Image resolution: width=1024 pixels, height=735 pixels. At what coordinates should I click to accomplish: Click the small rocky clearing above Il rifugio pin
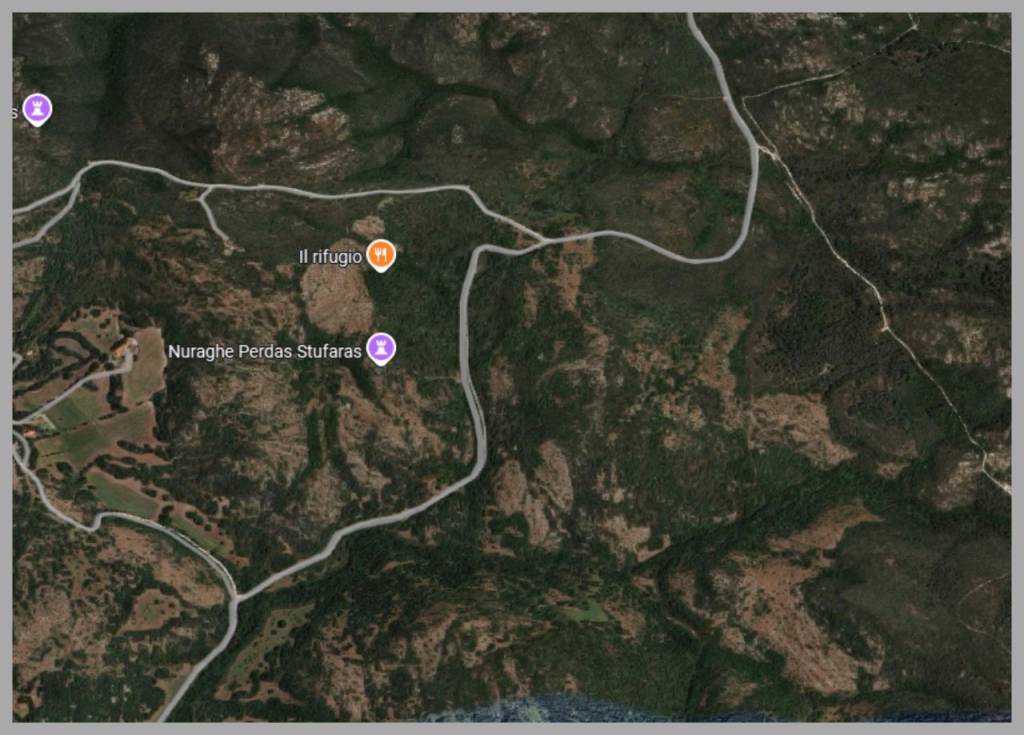tap(369, 226)
